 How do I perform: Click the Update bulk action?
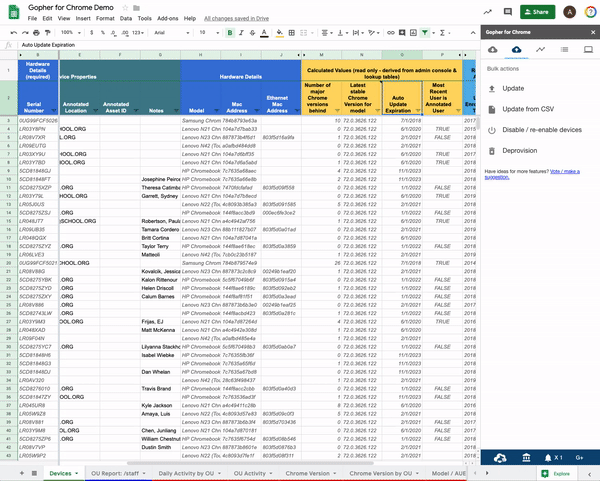[513, 88]
